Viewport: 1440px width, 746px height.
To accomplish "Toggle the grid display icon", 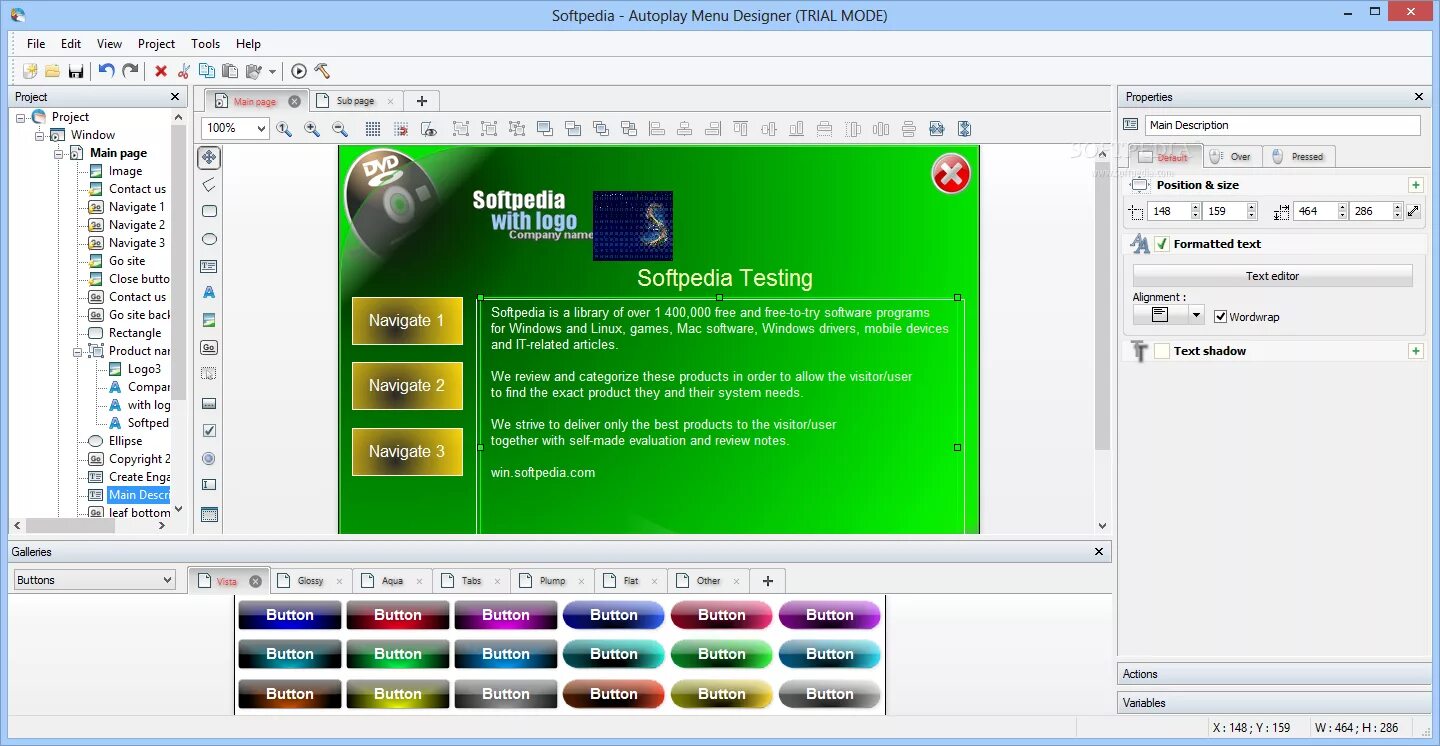I will [x=373, y=128].
